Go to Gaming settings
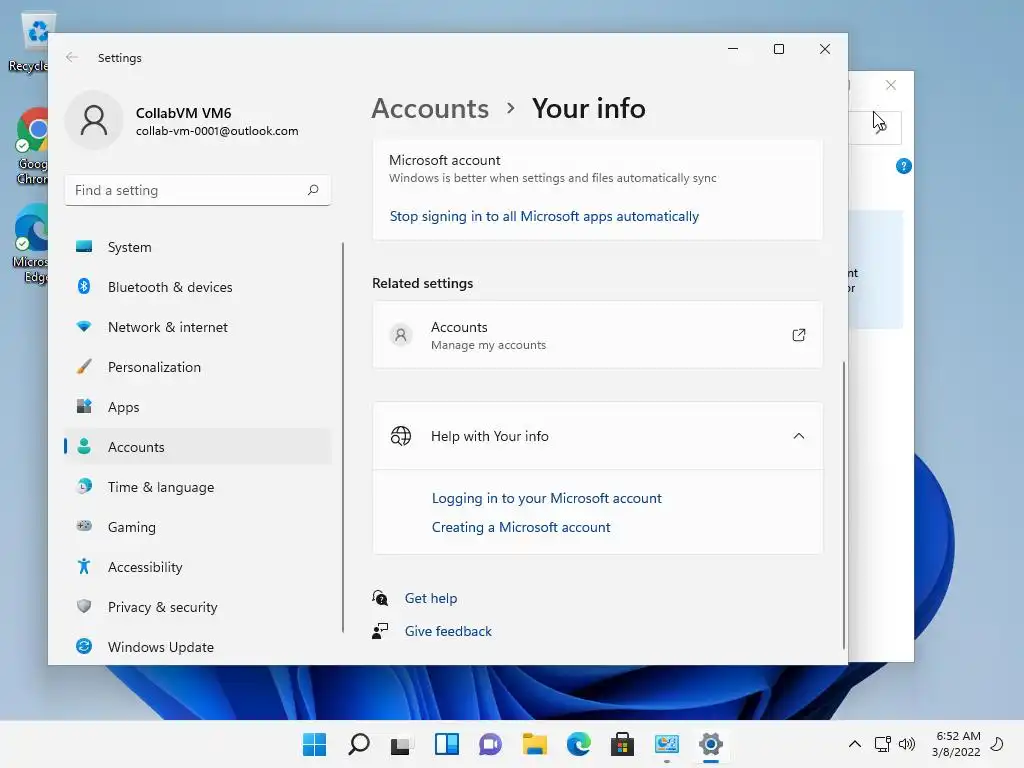 tap(198, 527)
